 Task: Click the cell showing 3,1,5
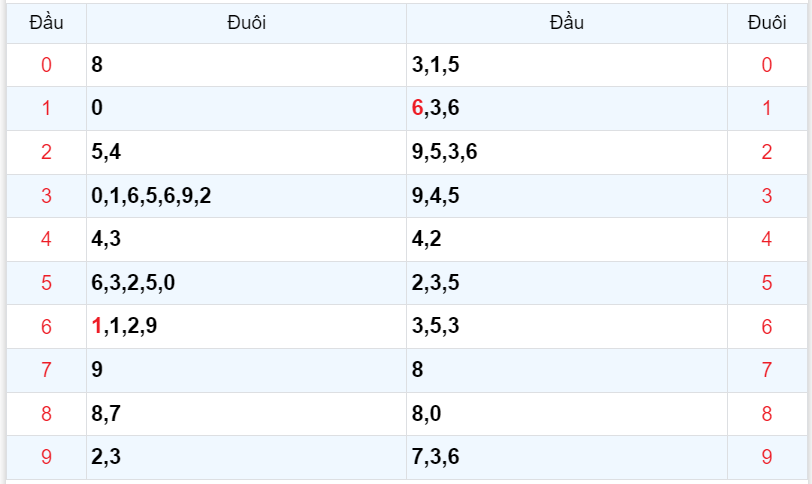pyautogui.click(x=435, y=66)
